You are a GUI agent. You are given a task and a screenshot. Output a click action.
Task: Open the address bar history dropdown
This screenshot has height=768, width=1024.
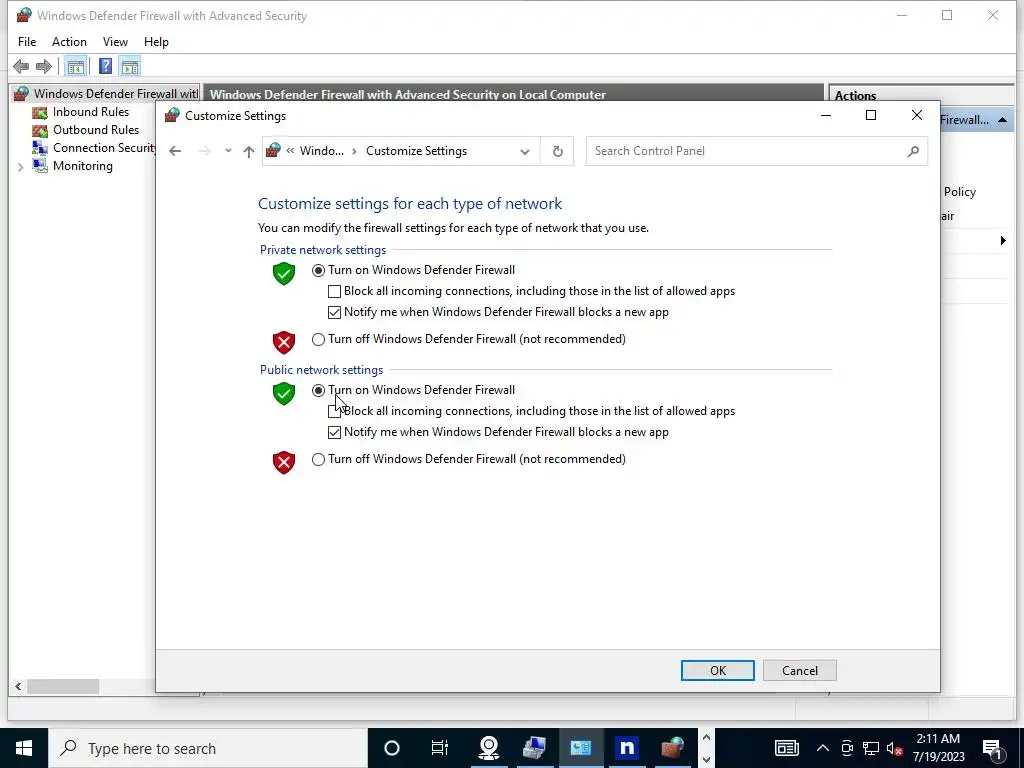coord(524,152)
